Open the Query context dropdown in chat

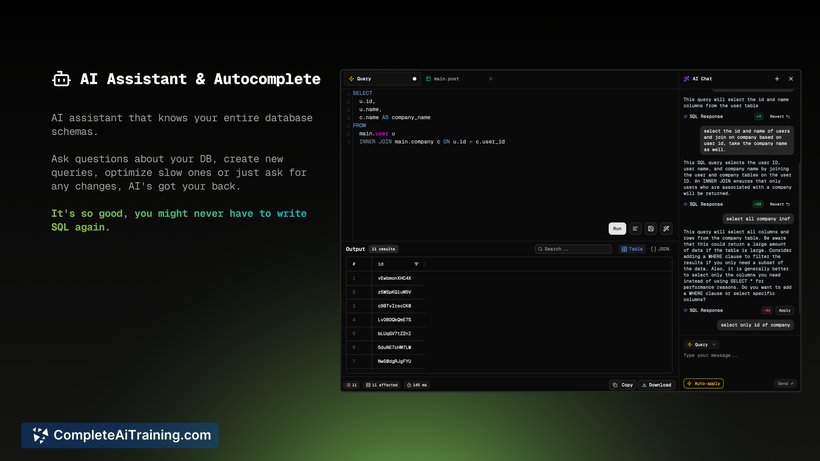tap(701, 344)
